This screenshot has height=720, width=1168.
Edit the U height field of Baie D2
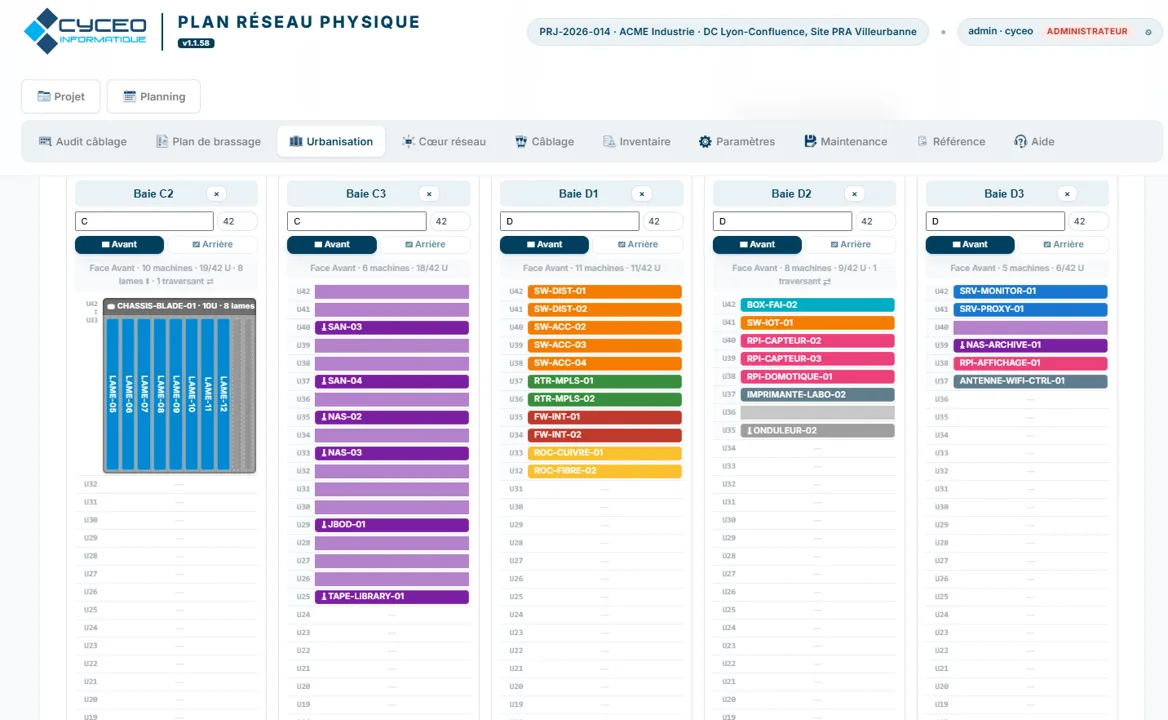coord(875,221)
